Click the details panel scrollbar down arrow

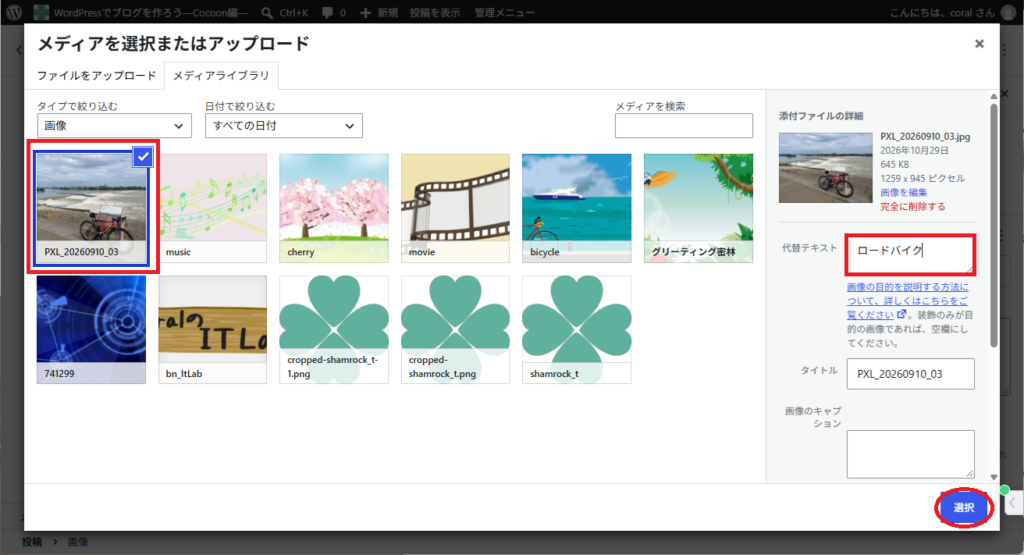point(993,477)
